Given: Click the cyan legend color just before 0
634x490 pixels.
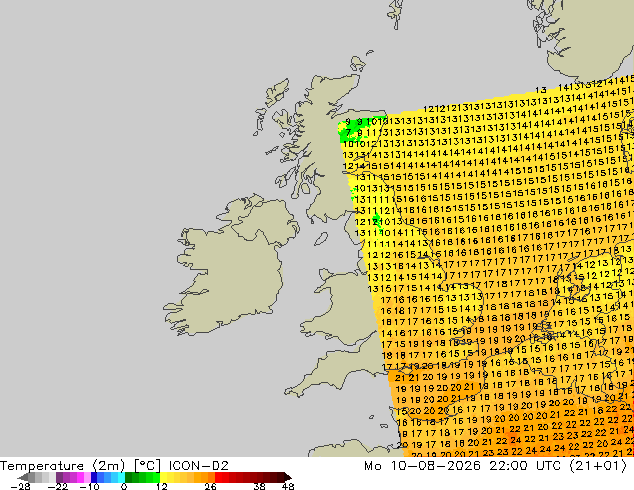Looking at the screenshot, I should 121,477.
